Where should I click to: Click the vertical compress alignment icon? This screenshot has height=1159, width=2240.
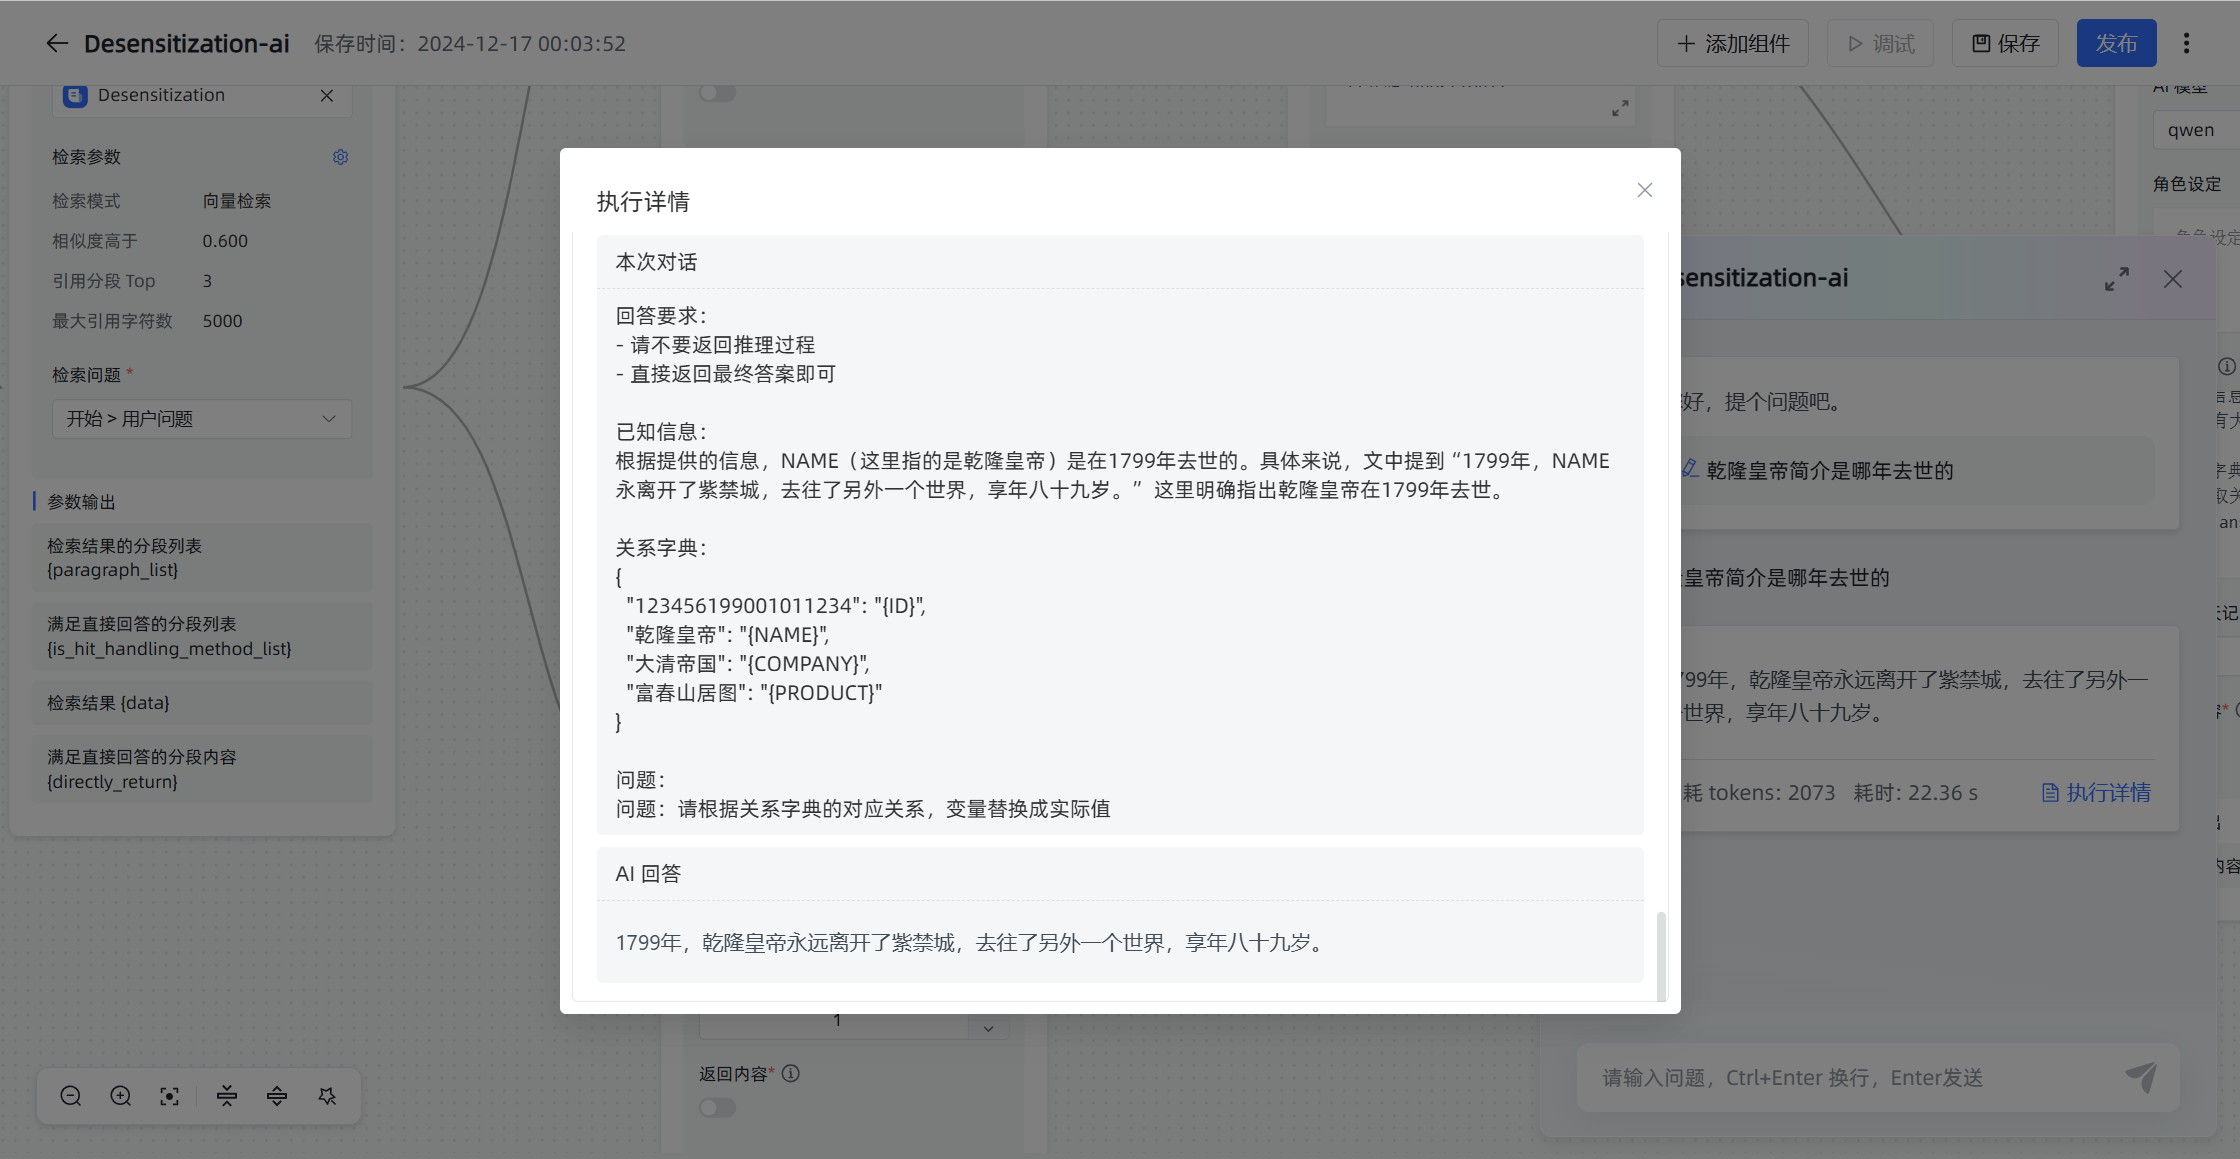click(226, 1095)
